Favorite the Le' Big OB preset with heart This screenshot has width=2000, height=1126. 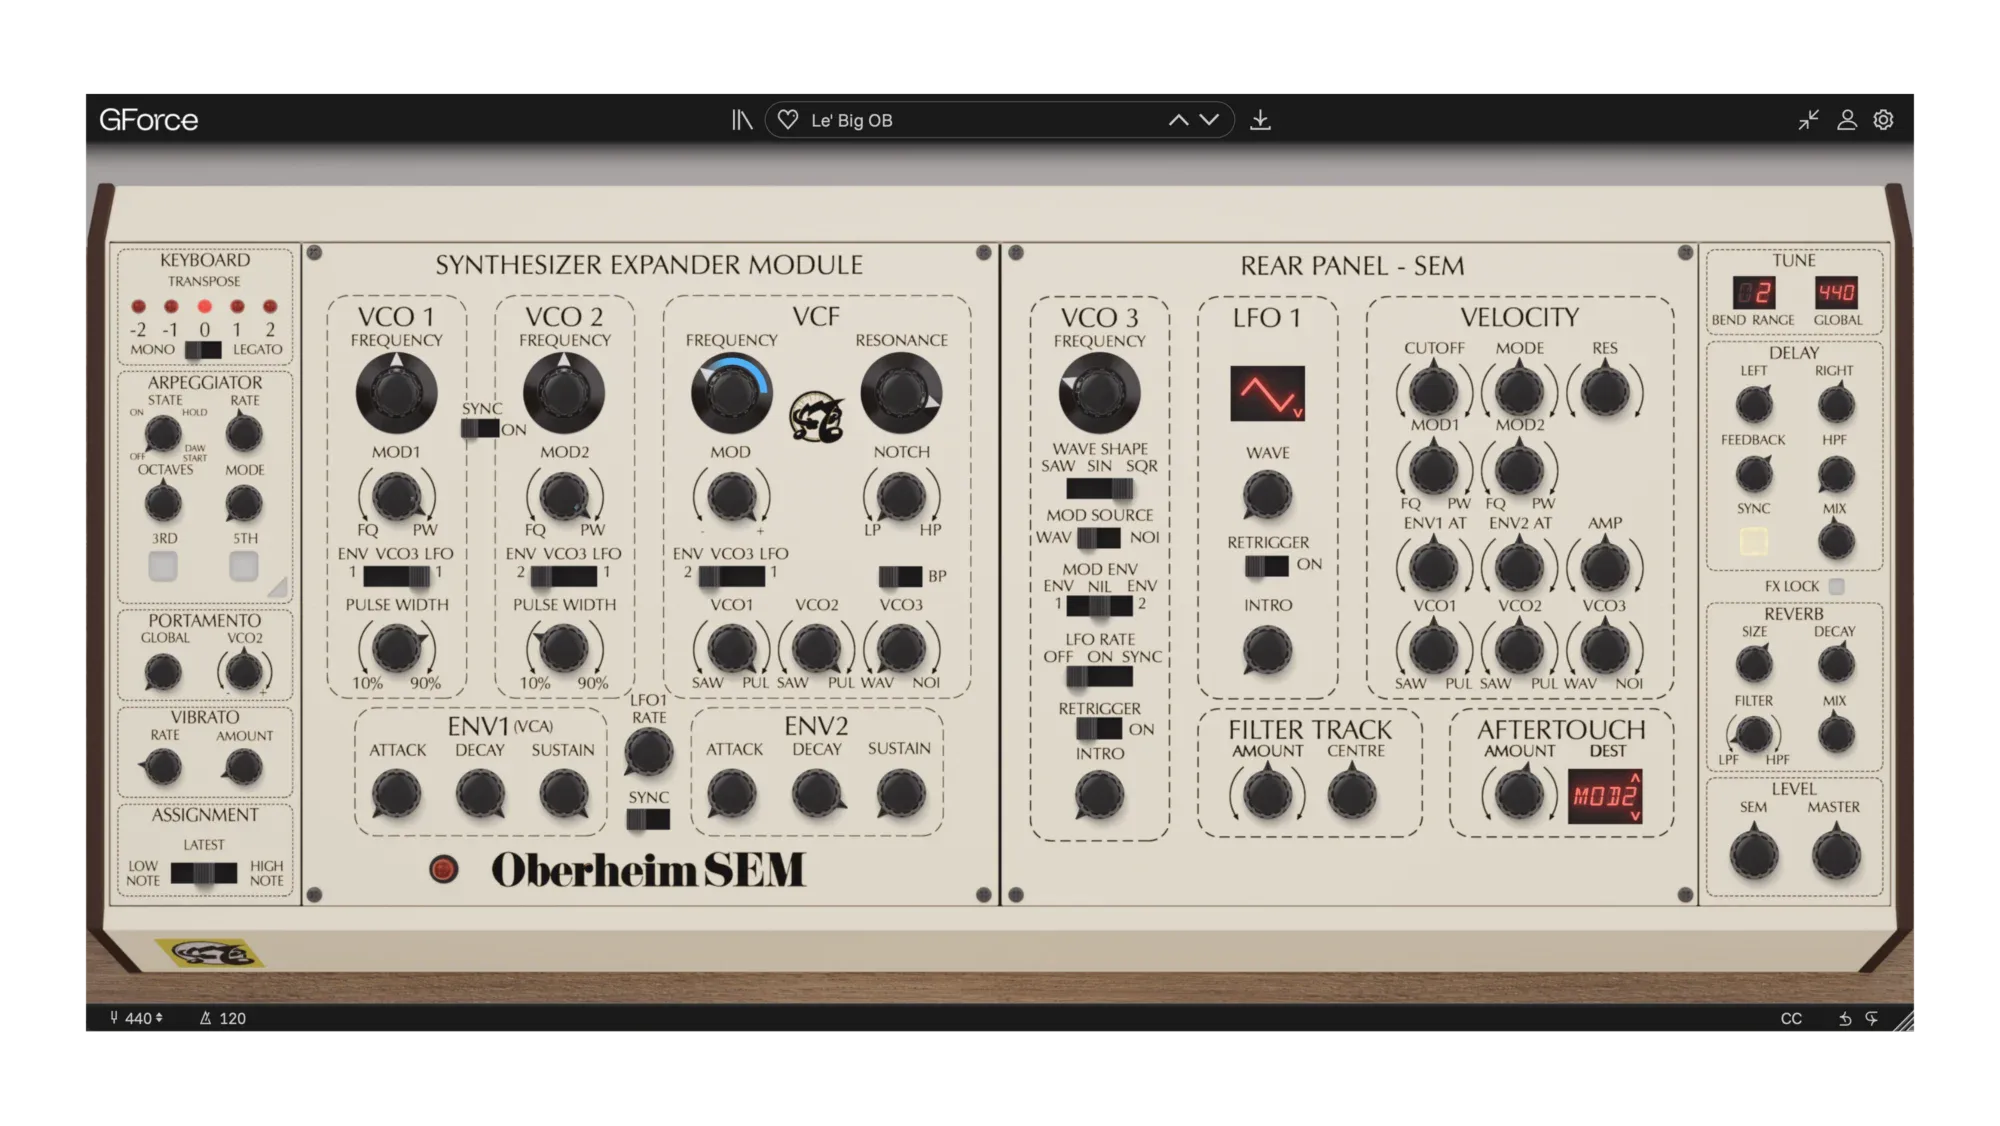click(788, 120)
